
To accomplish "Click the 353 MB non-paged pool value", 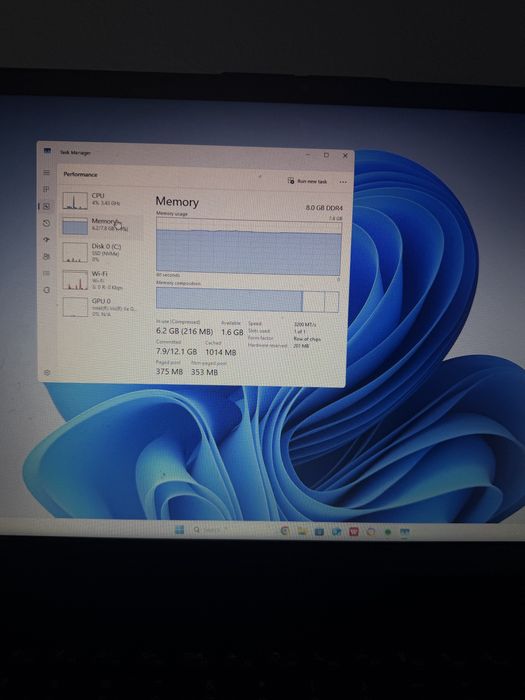I will (204, 372).
